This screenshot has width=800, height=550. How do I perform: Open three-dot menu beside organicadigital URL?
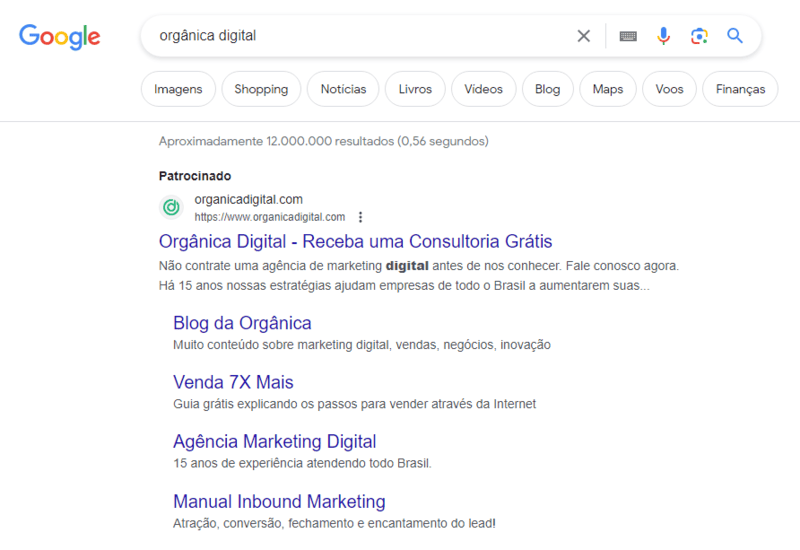360,217
